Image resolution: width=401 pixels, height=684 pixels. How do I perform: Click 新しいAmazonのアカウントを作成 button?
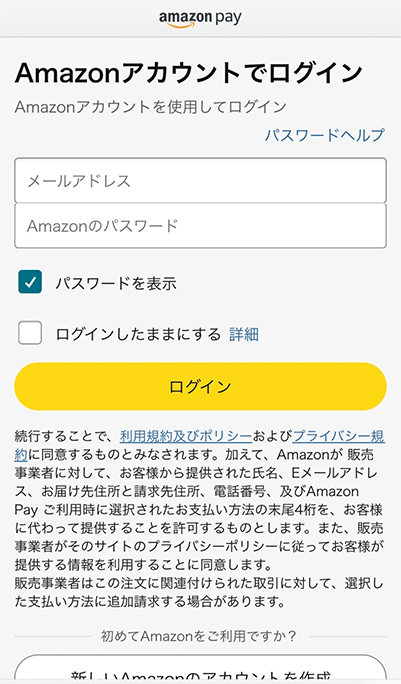(200, 668)
